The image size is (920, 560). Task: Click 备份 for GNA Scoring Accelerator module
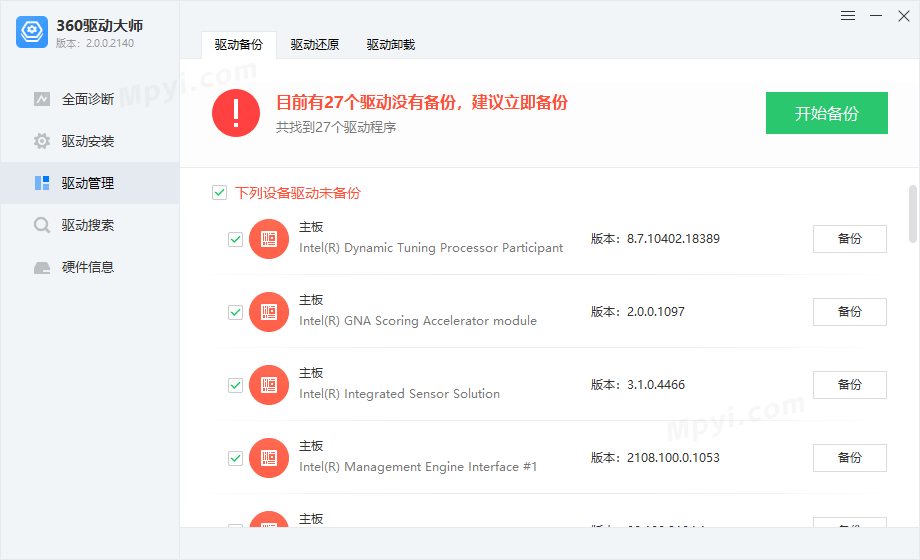click(850, 312)
